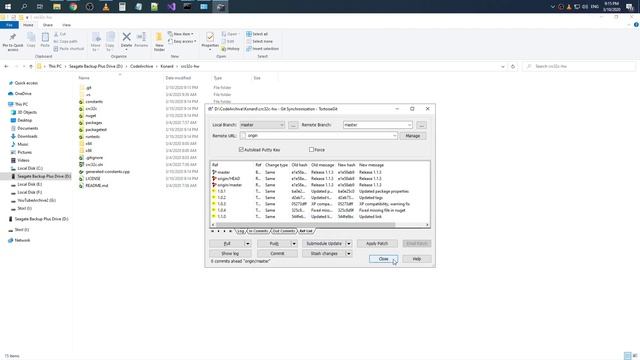Click the Close button in Git Synchronization
This screenshot has width=640, height=360.
(383, 259)
